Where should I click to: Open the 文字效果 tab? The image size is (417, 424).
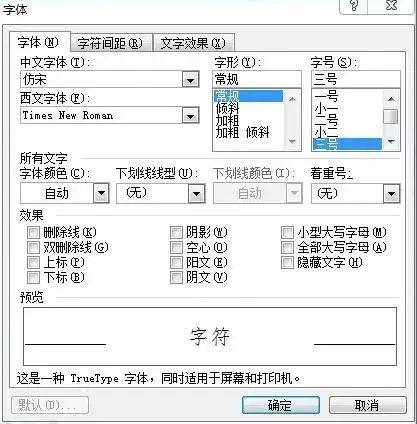coord(193,43)
